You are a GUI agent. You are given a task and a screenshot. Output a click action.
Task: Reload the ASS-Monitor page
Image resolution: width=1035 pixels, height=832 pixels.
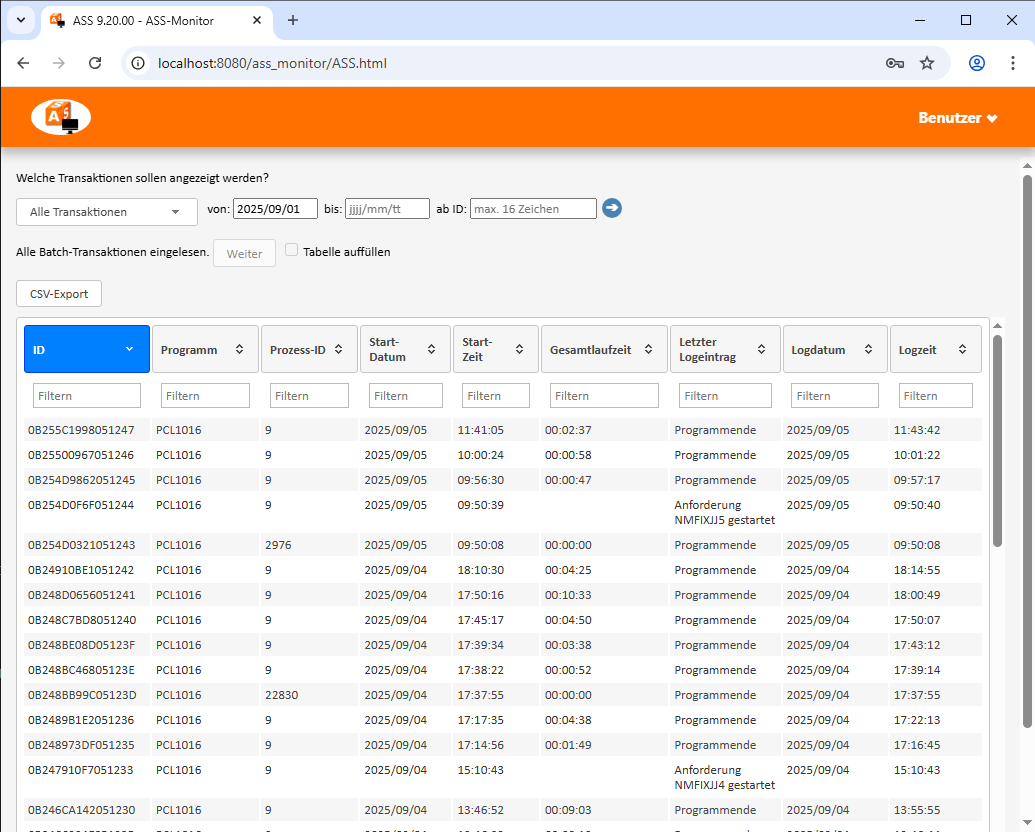95,63
